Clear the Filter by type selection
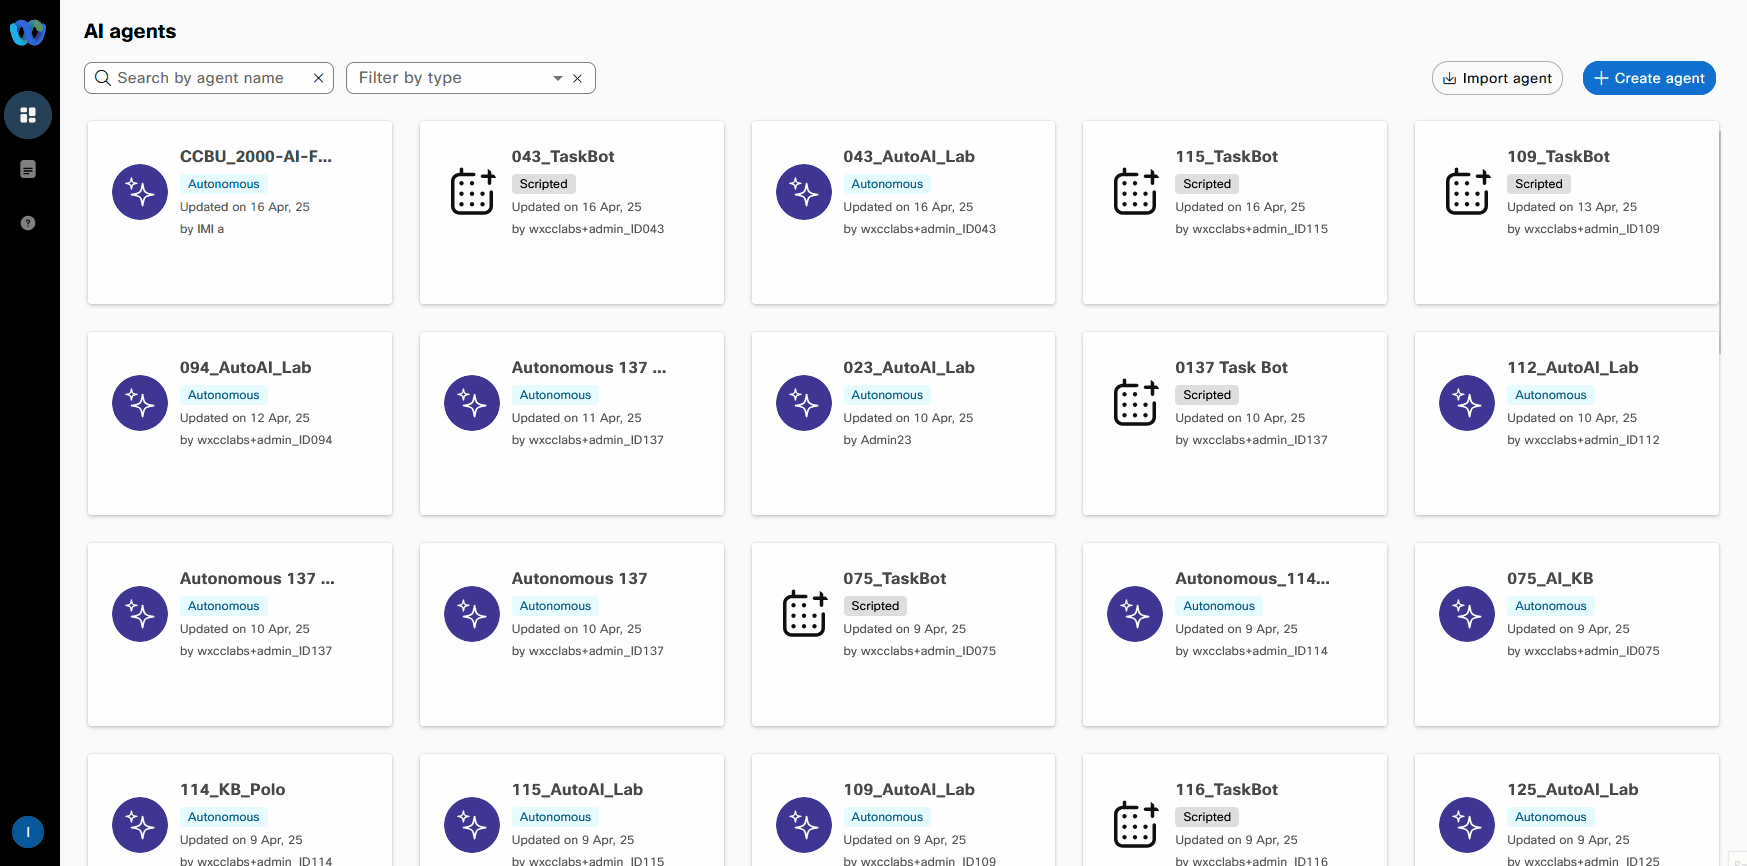This screenshot has height=866, width=1747. pyautogui.click(x=577, y=78)
